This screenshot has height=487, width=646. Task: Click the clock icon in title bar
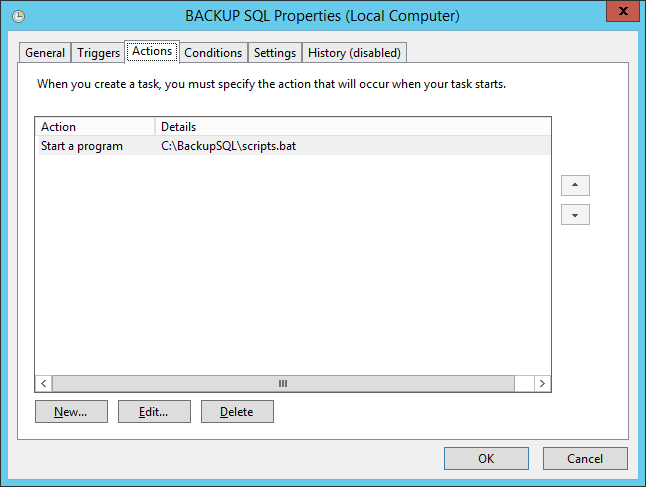pyautogui.click(x=18, y=17)
